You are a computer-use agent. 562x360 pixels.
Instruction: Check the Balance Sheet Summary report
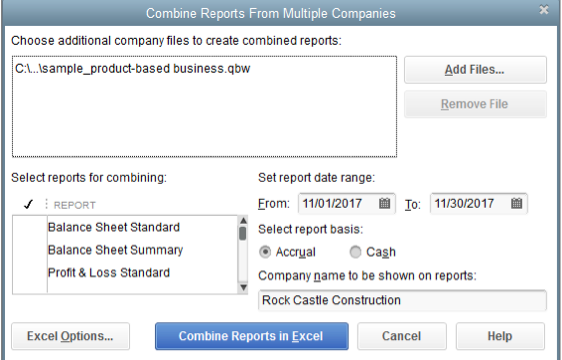[30, 250]
